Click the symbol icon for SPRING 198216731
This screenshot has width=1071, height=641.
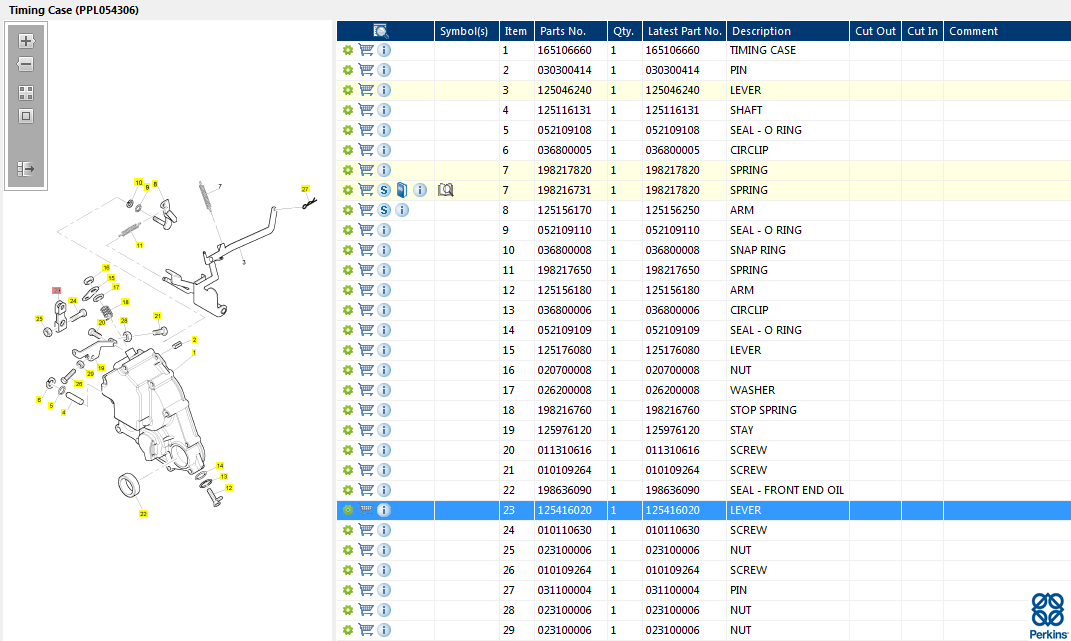(446, 190)
